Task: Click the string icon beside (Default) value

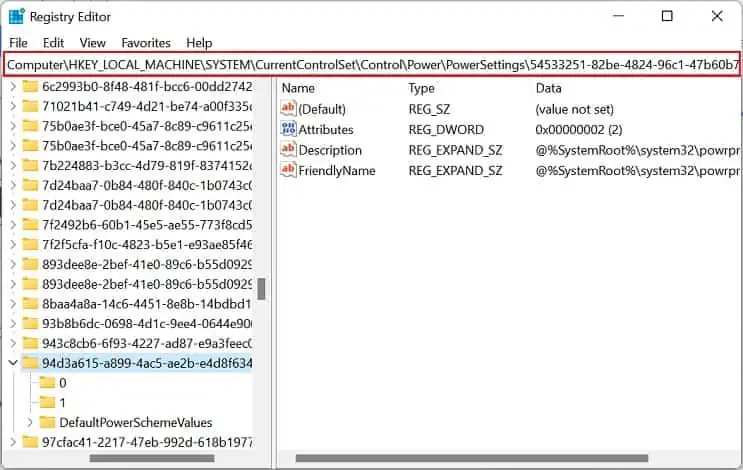Action: [288, 108]
